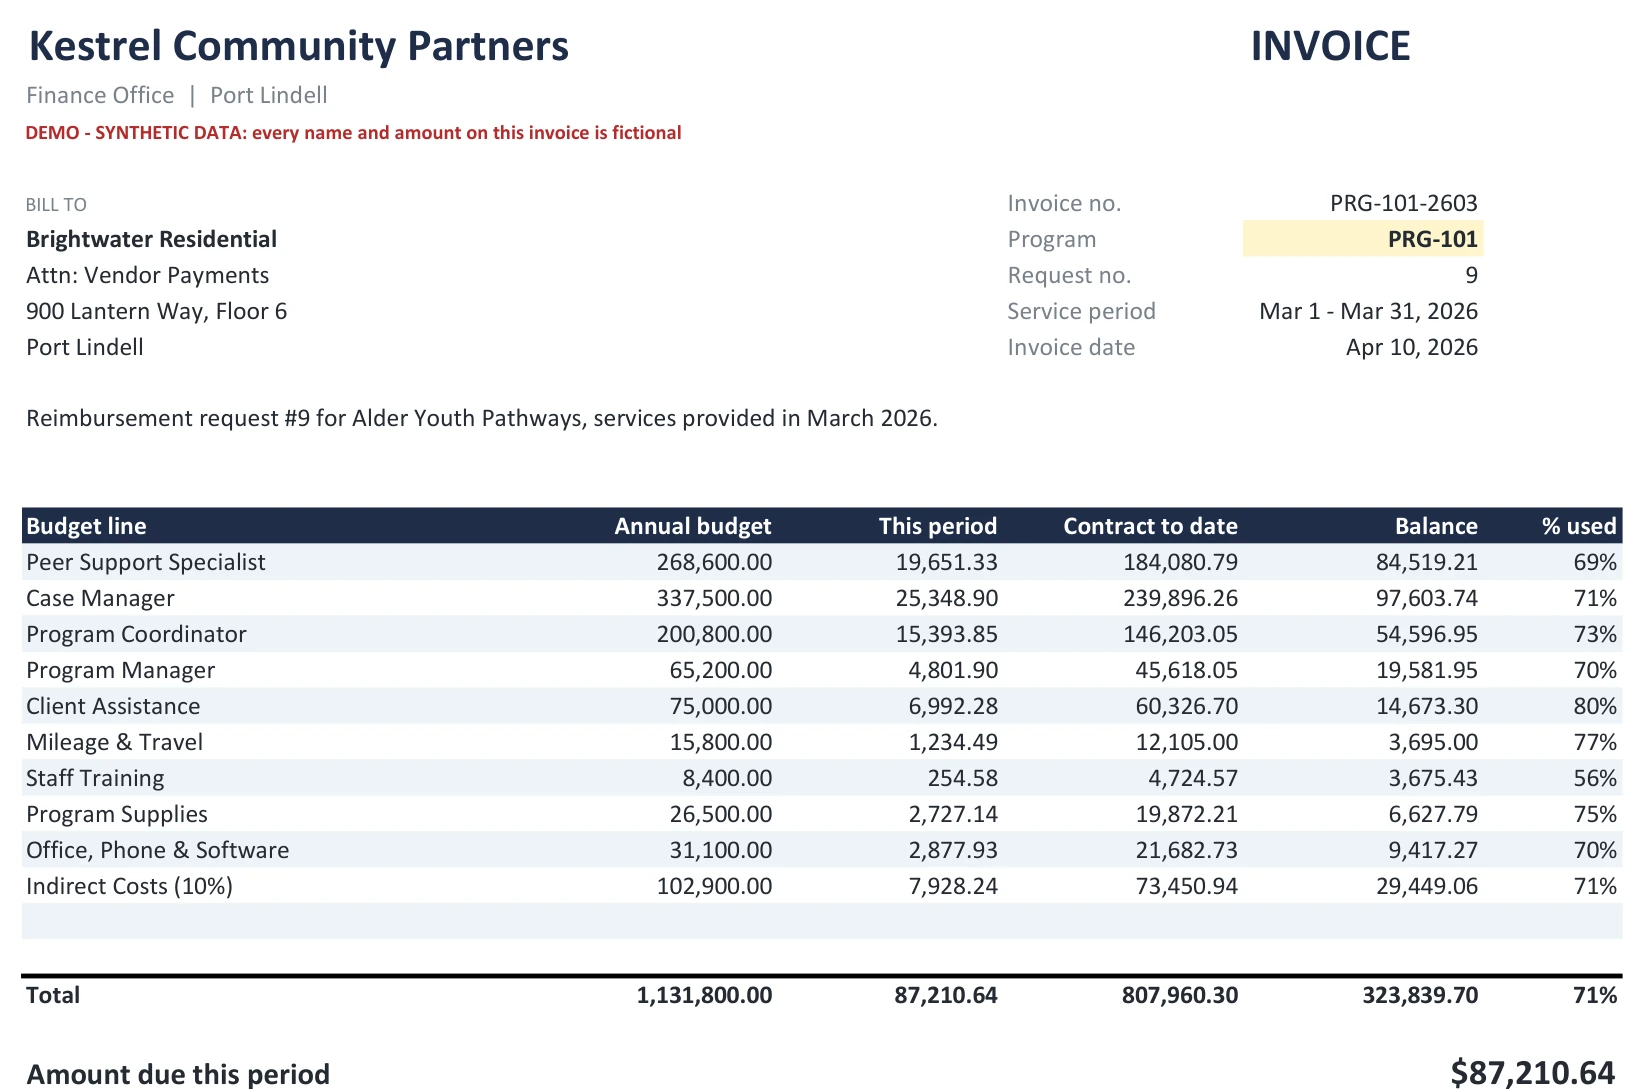
Task: Select the request number 9 value
Action: click(1471, 275)
